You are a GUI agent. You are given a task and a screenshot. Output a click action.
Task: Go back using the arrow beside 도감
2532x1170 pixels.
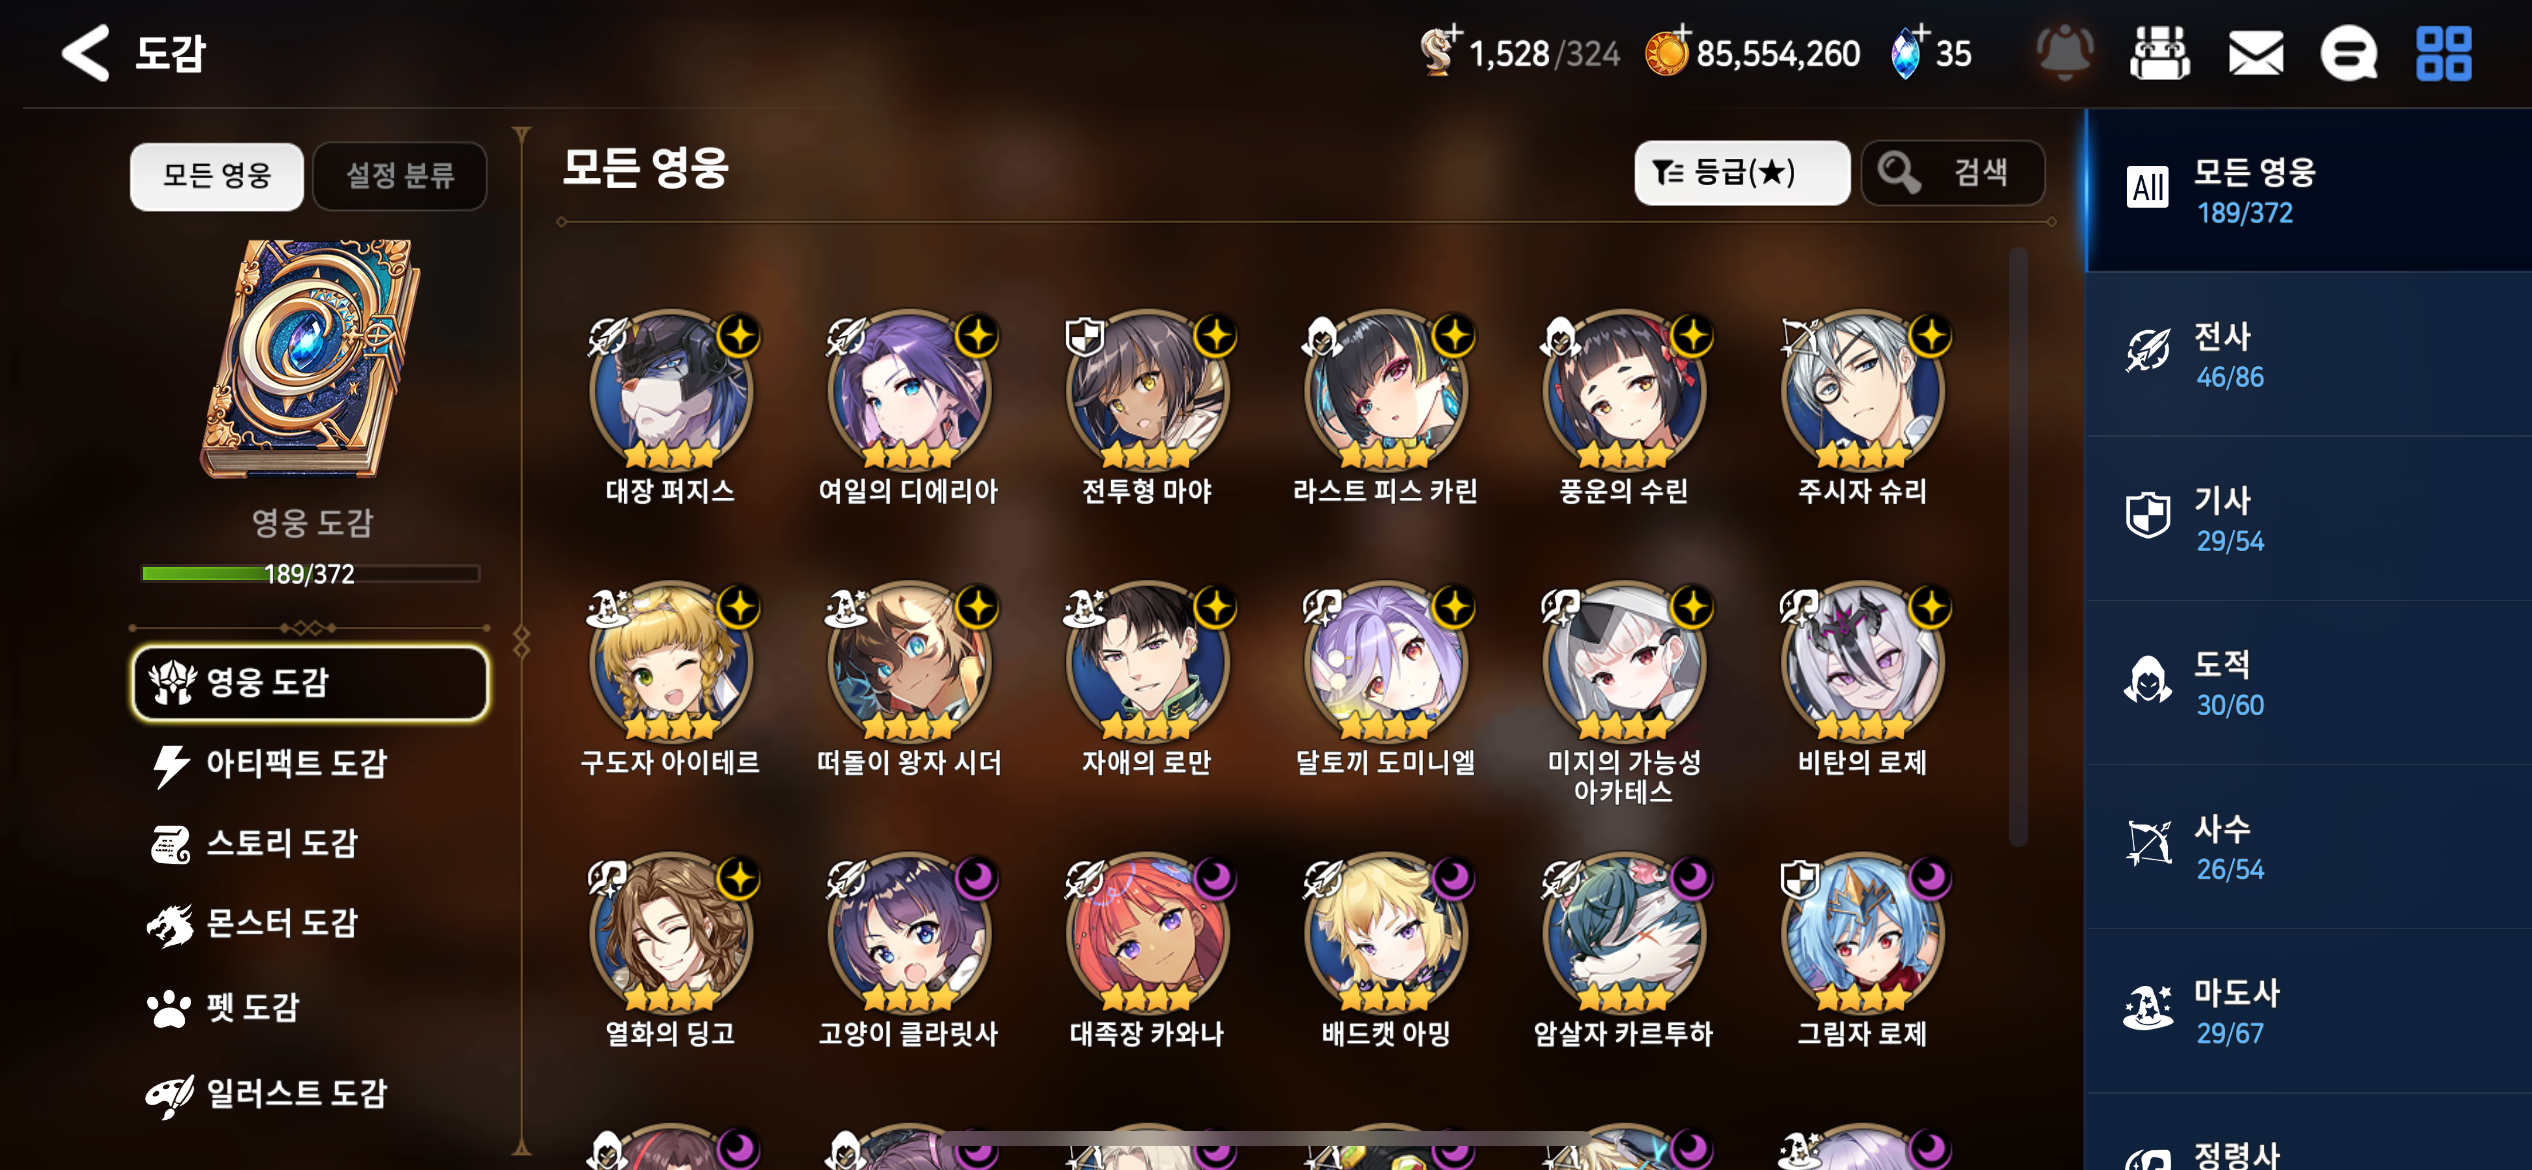(x=85, y=52)
